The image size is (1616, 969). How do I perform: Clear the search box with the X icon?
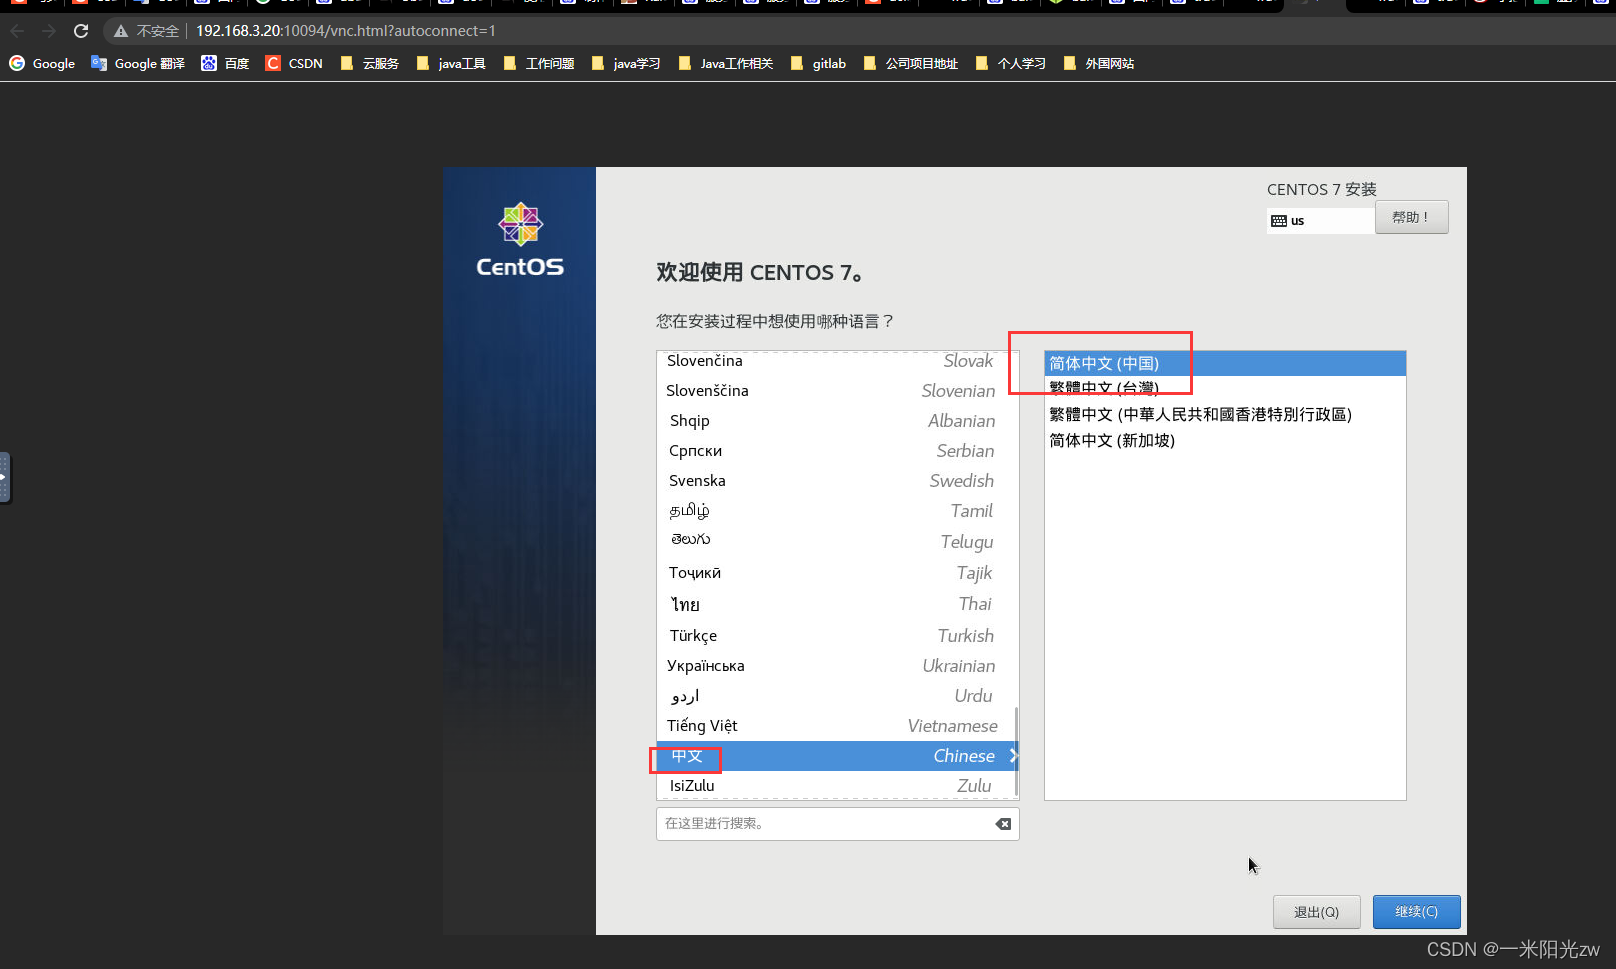tap(1002, 823)
